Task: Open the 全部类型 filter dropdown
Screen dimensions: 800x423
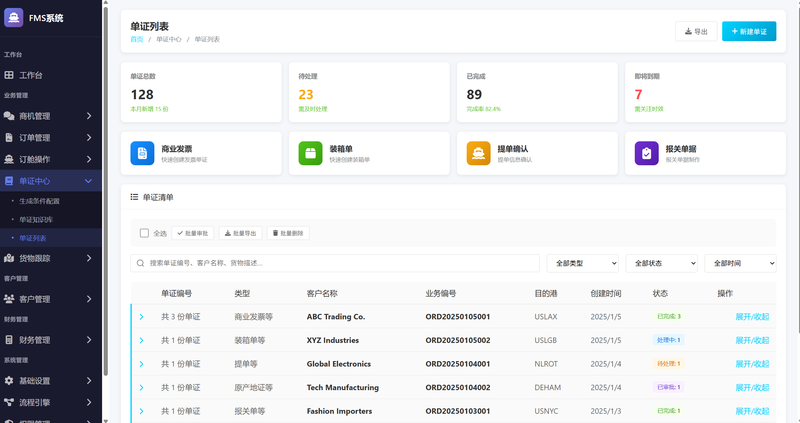Action: tap(582, 263)
